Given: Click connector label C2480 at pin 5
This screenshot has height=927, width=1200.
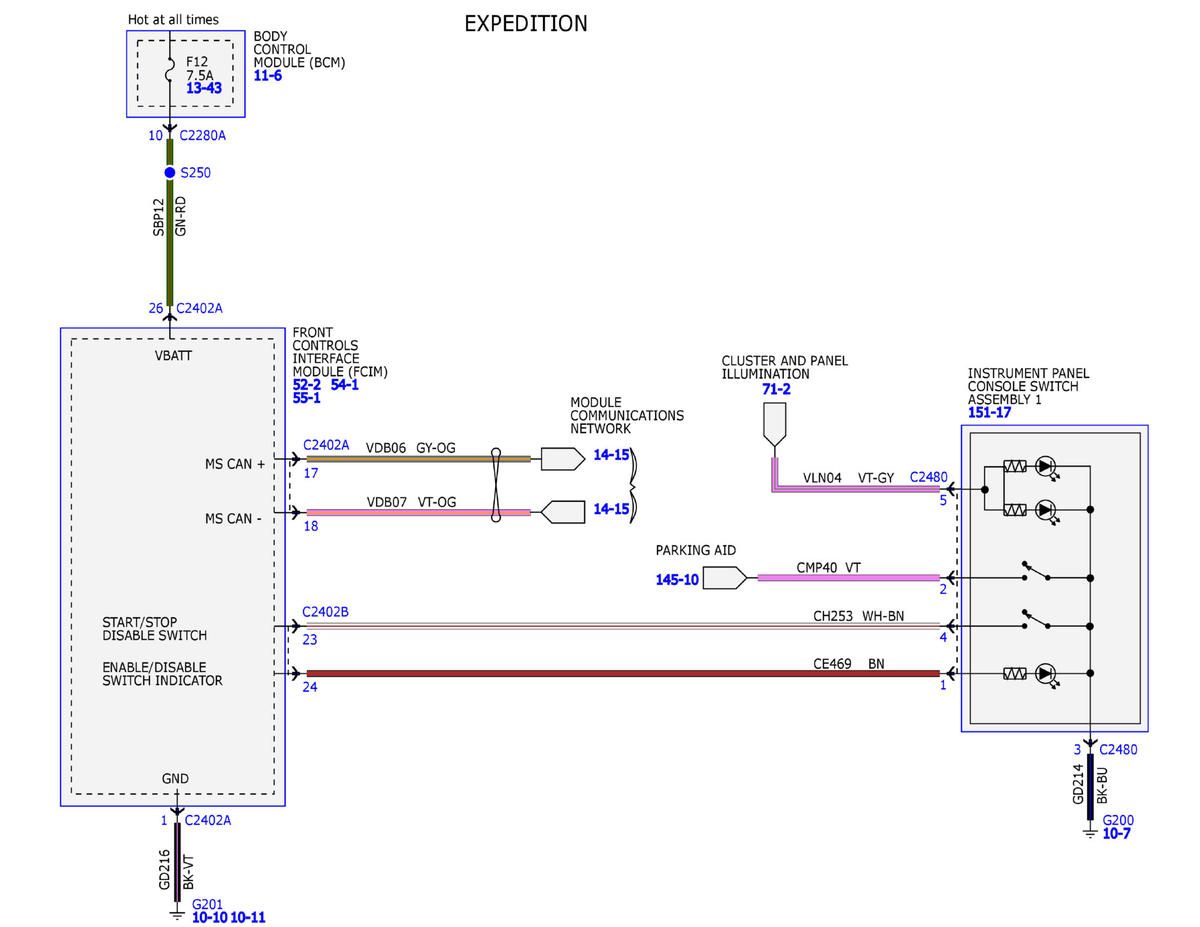Looking at the screenshot, I should click(x=928, y=477).
